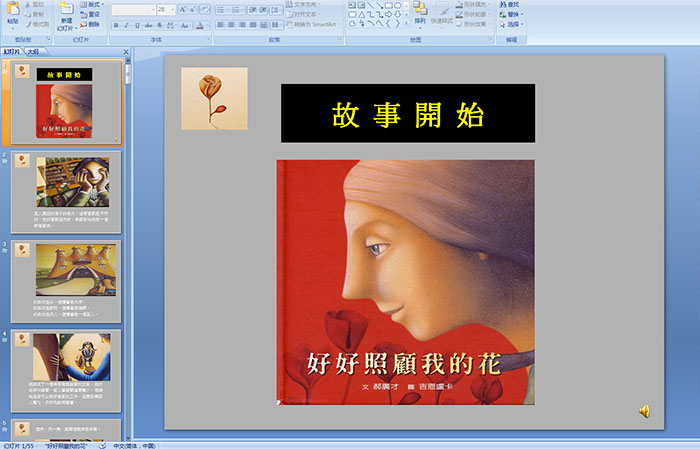Select the horizontal Text Box shape
This screenshot has width=700, height=449.
click(x=352, y=5)
